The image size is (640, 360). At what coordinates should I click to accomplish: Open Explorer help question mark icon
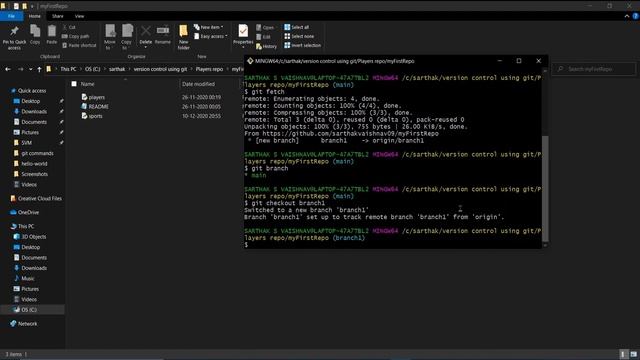(635, 16)
